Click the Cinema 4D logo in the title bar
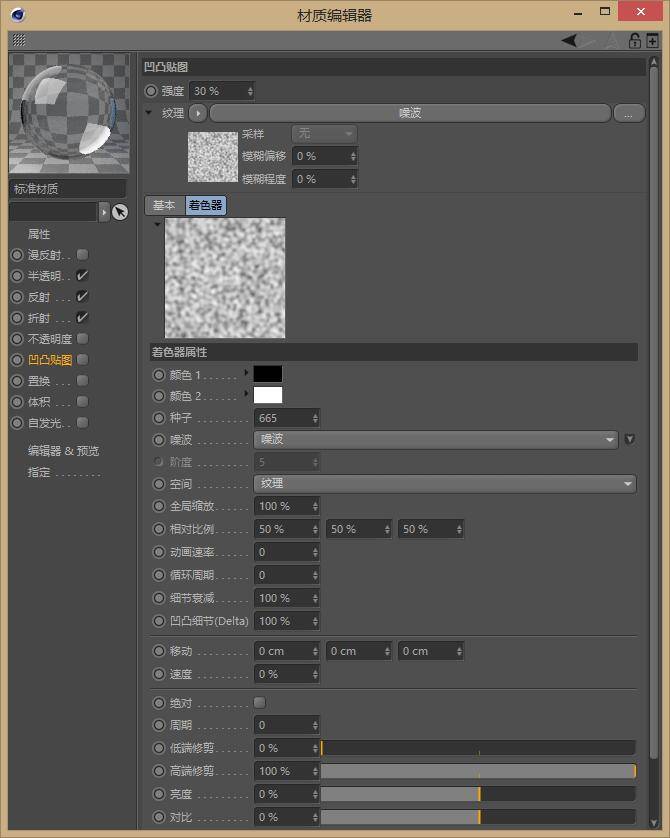 pyautogui.click(x=19, y=15)
